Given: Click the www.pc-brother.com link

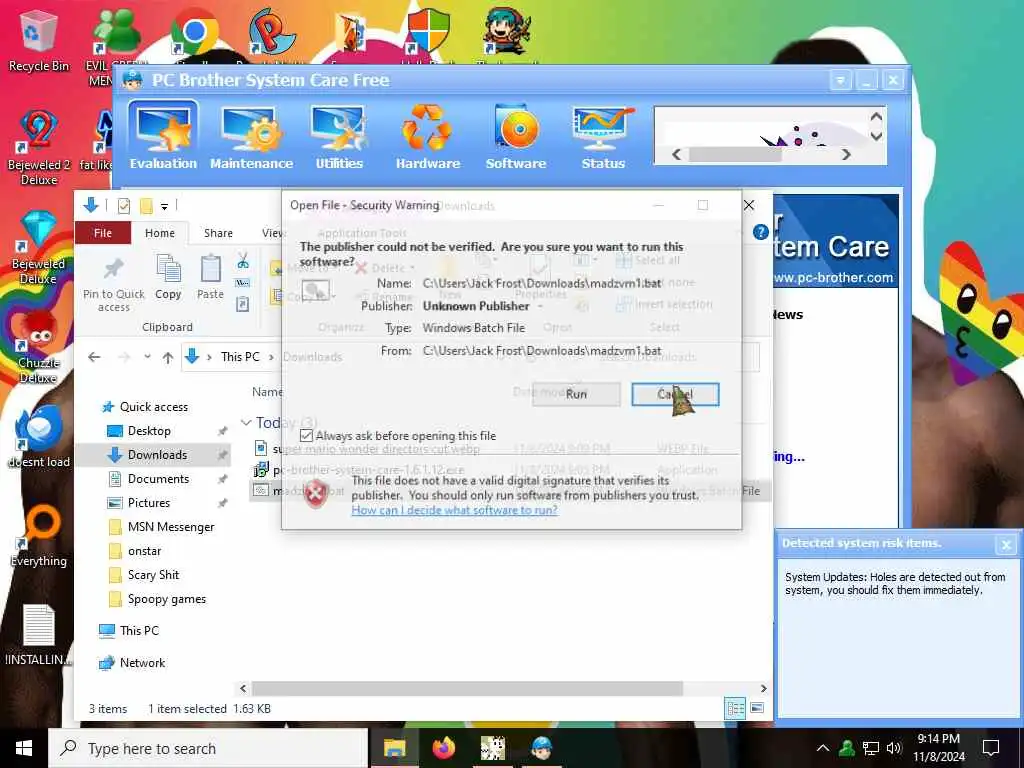Looking at the screenshot, I should click(833, 278).
